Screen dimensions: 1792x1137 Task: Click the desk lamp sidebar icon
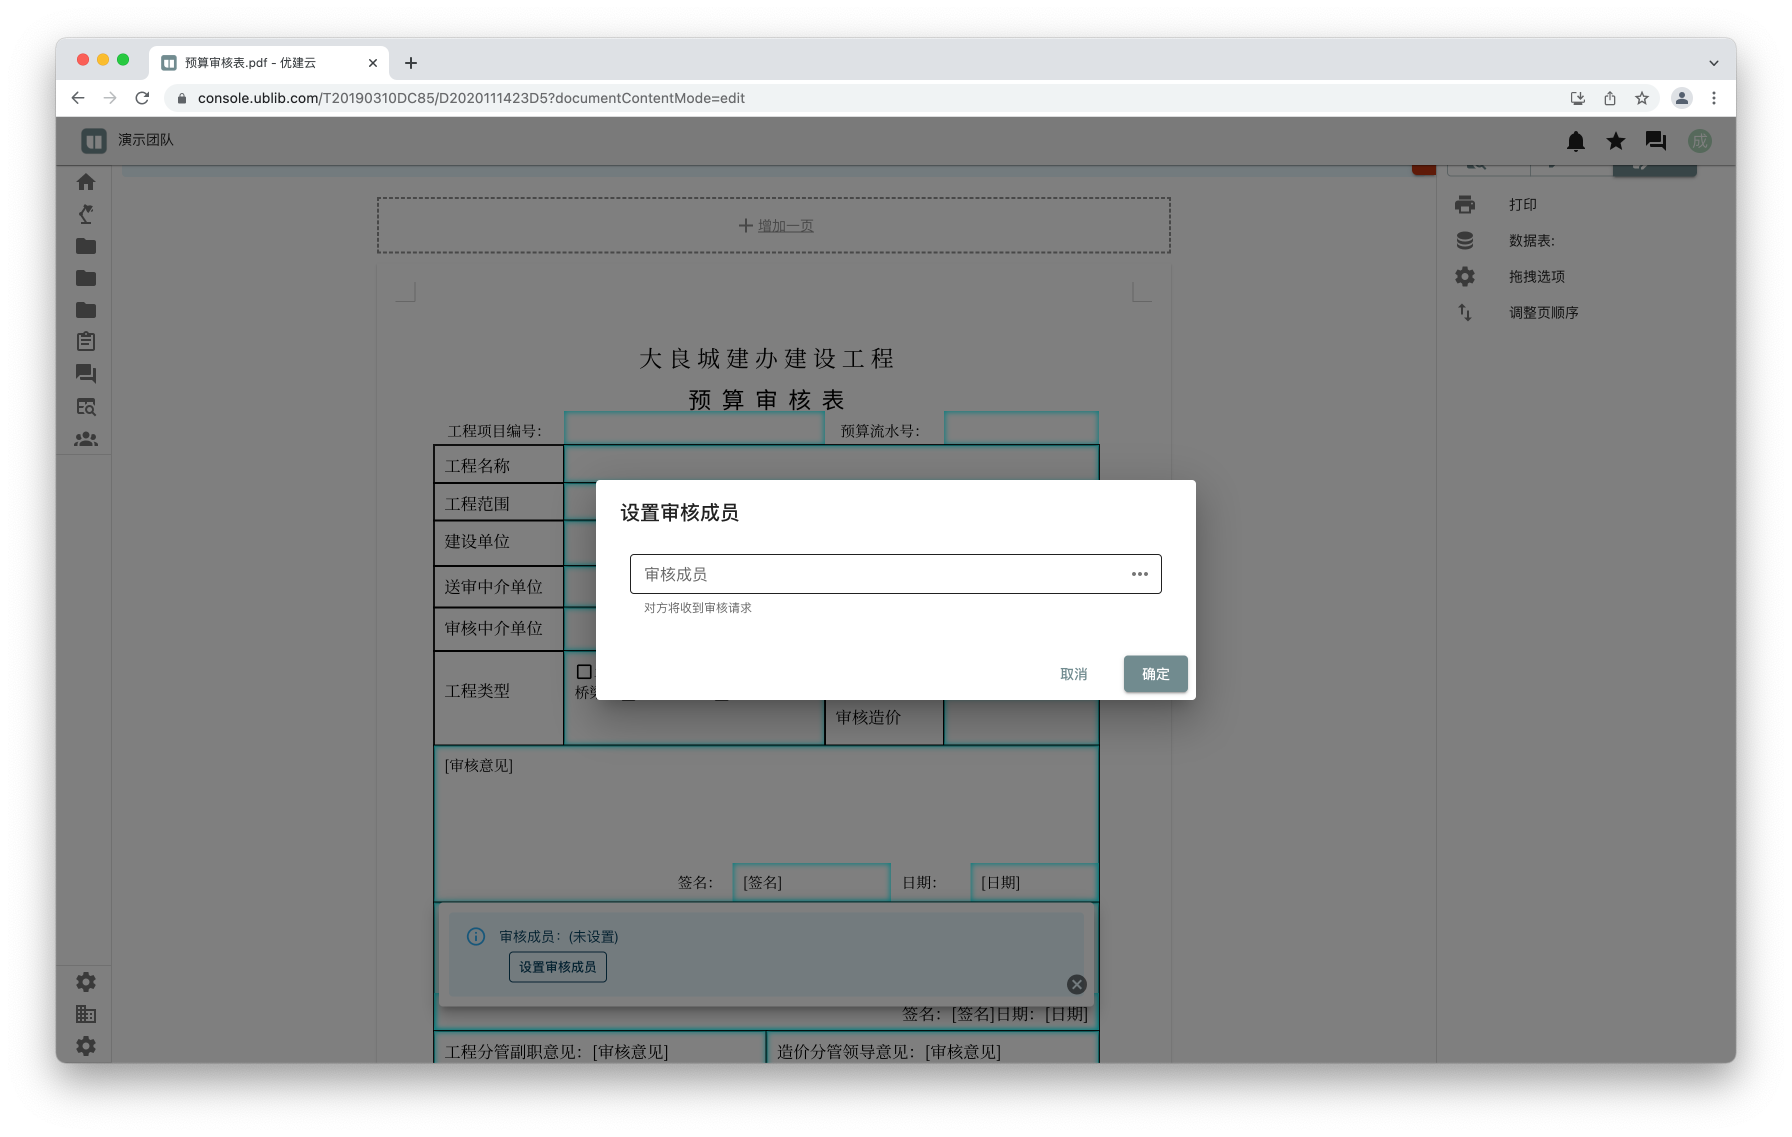pyautogui.click(x=86, y=214)
